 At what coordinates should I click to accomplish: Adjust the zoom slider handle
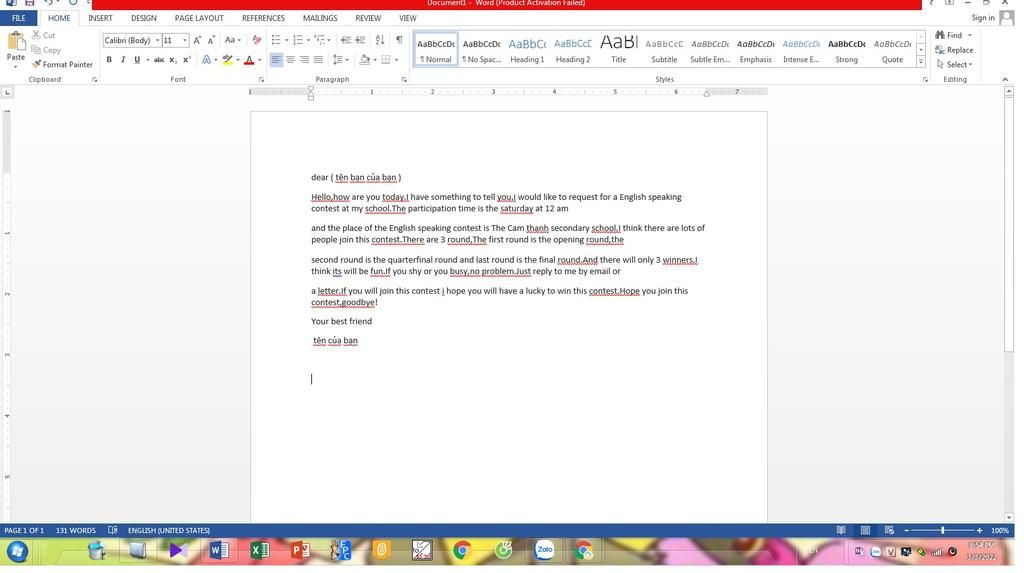coord(942,530)
